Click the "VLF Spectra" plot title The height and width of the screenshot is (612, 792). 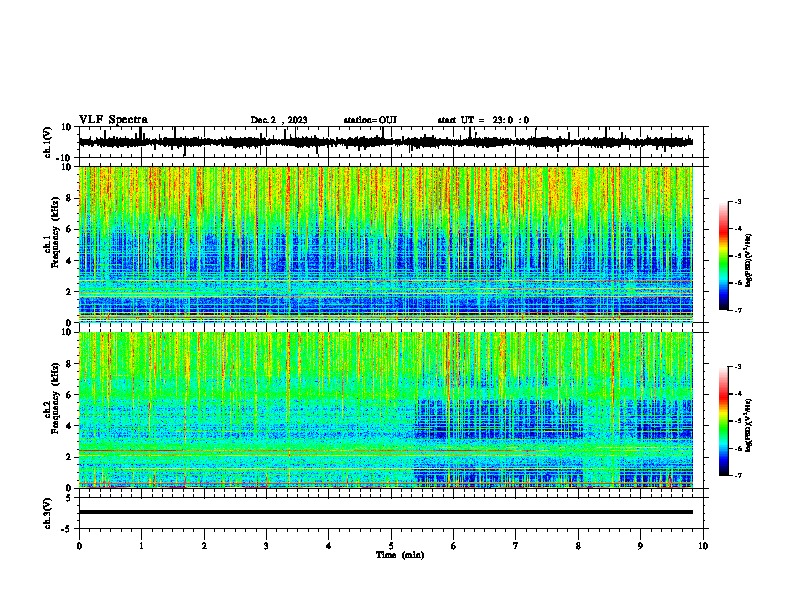pos(113,120)
